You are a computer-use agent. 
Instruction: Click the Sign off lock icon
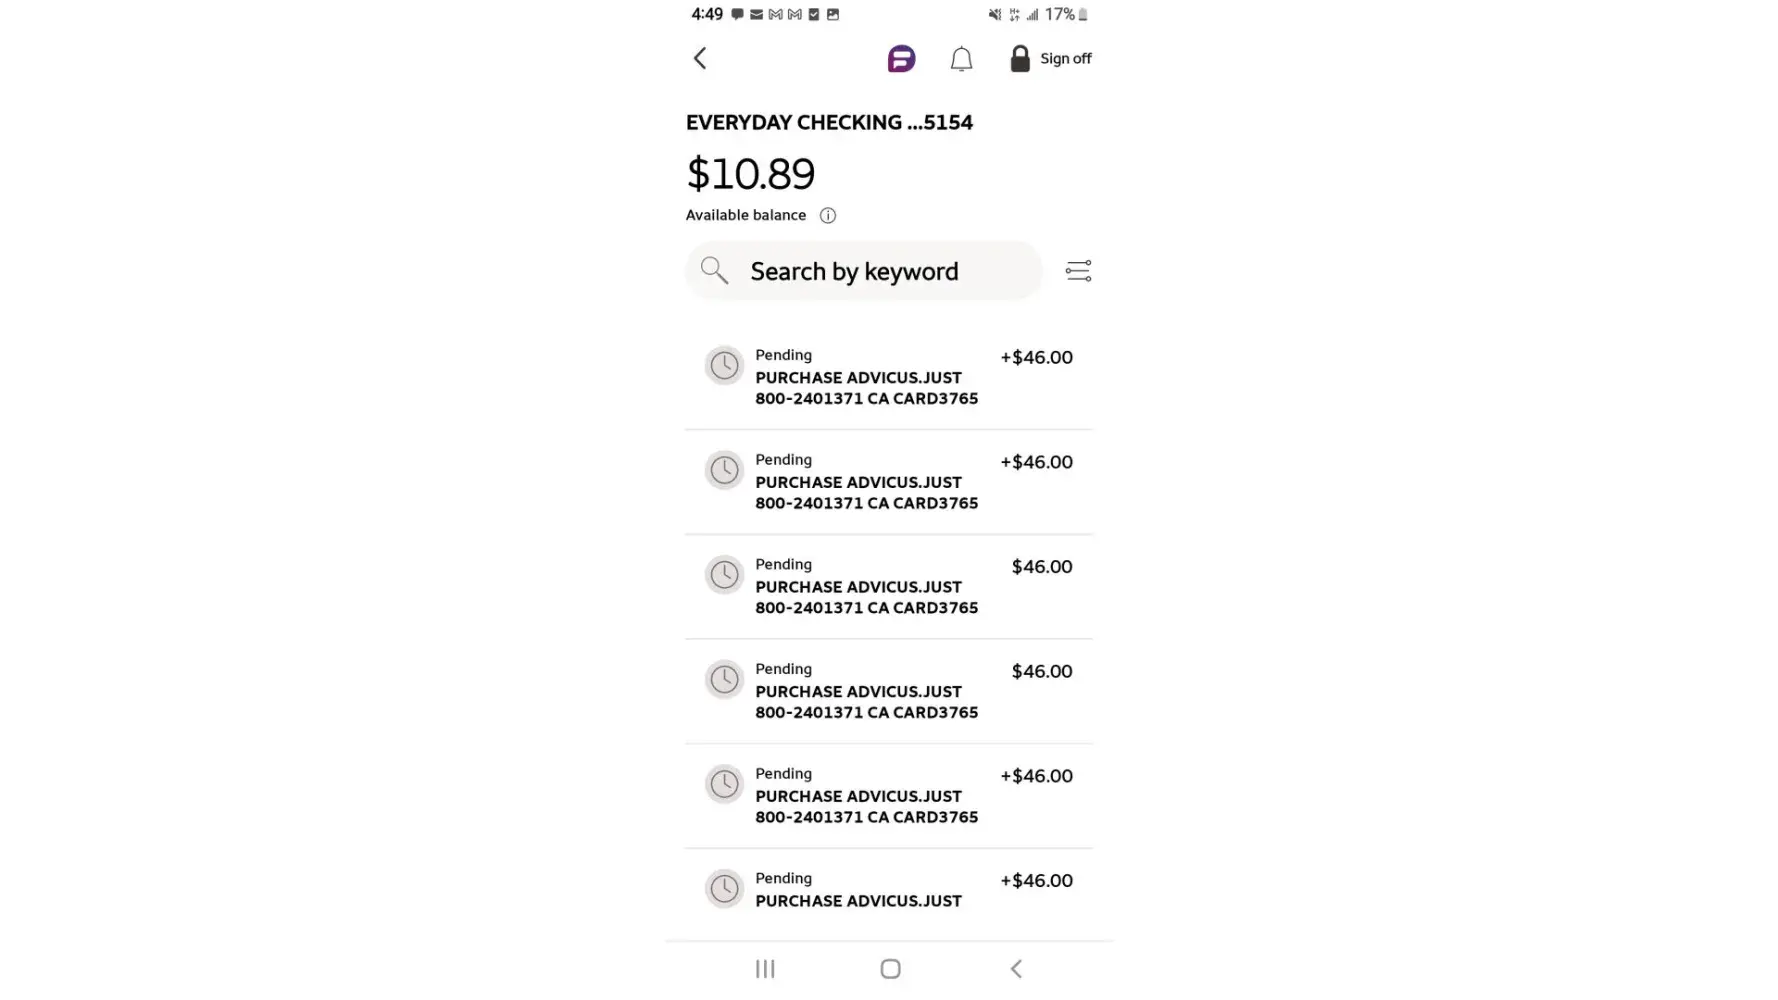coord(1019,59)
